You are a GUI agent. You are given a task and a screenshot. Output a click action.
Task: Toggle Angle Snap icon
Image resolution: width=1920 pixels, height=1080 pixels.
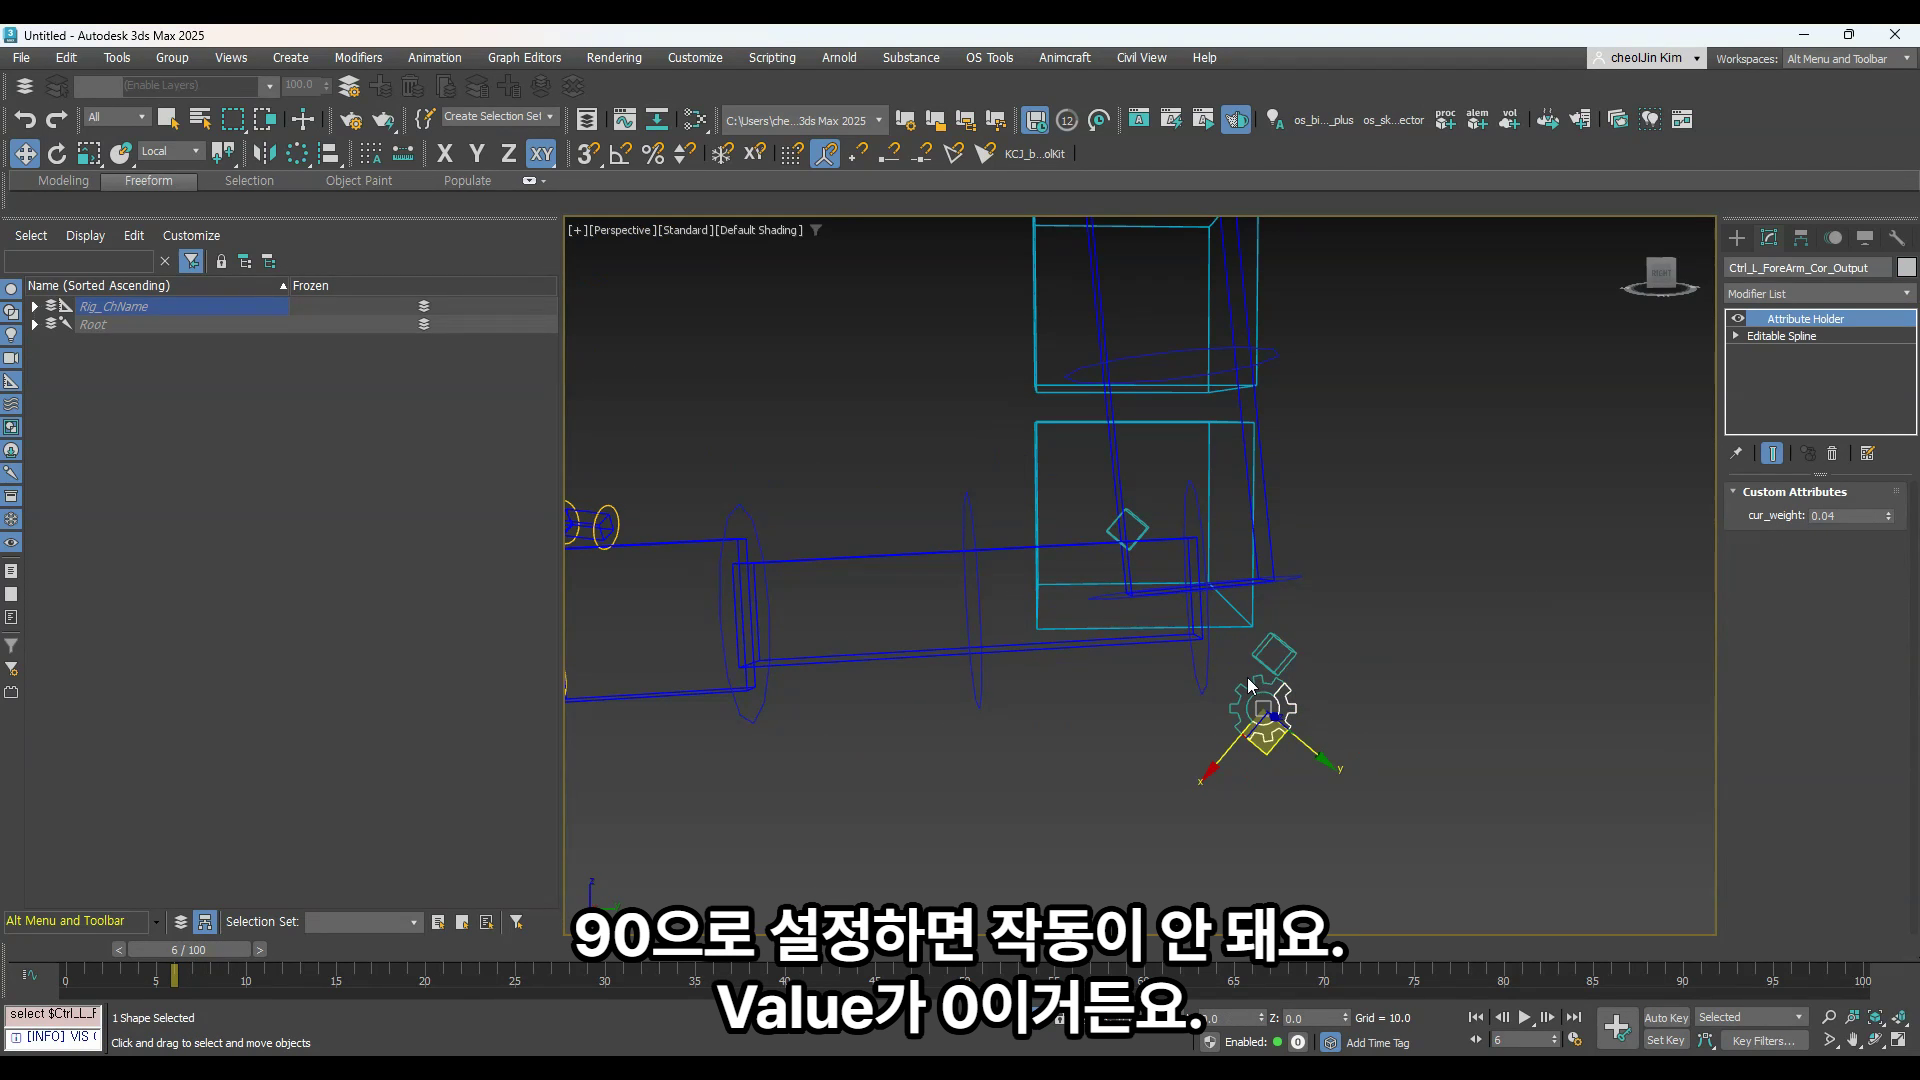[621, 154]
